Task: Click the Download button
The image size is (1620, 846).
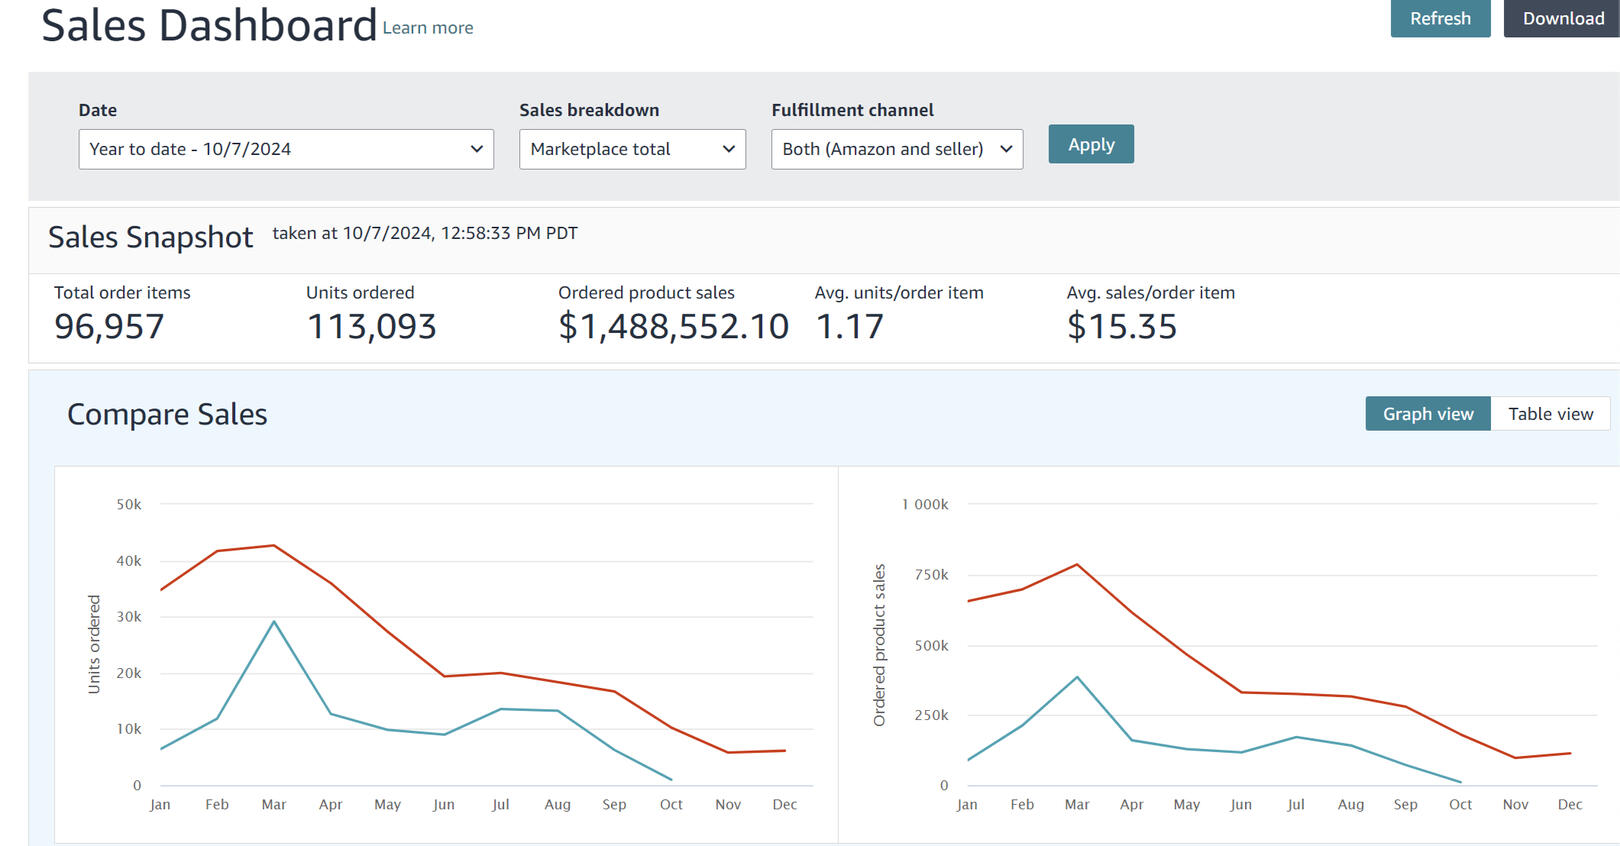Action: 1562,19
